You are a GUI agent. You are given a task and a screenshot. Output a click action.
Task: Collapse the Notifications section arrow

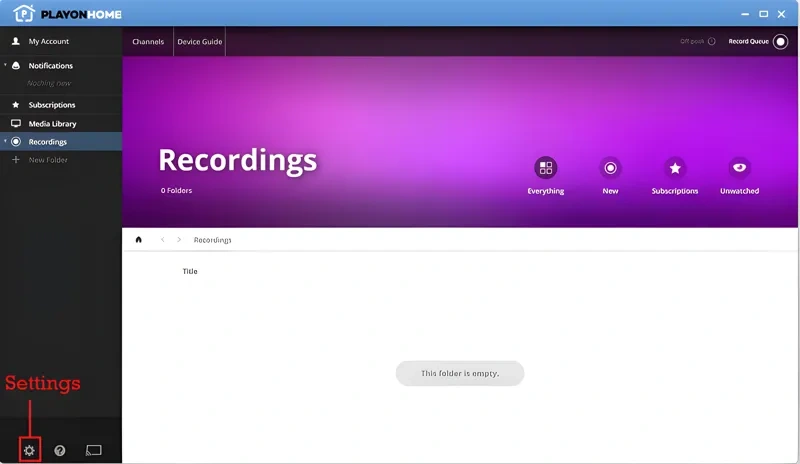(5, 65)
